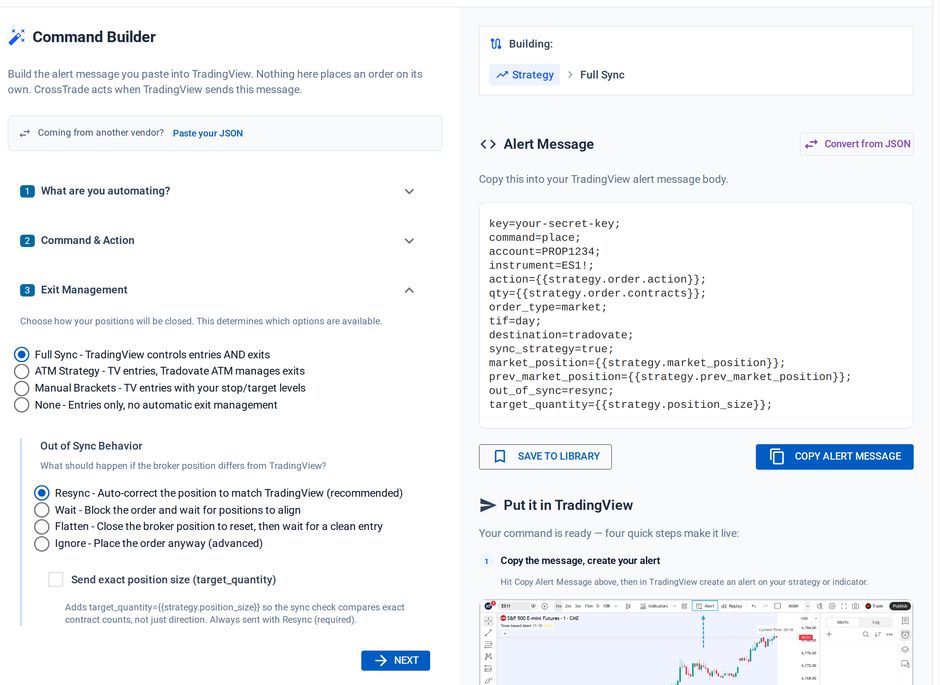The image size is (940, 685).
Task: Click the NEXT button
Action: (x=395, y=660)
